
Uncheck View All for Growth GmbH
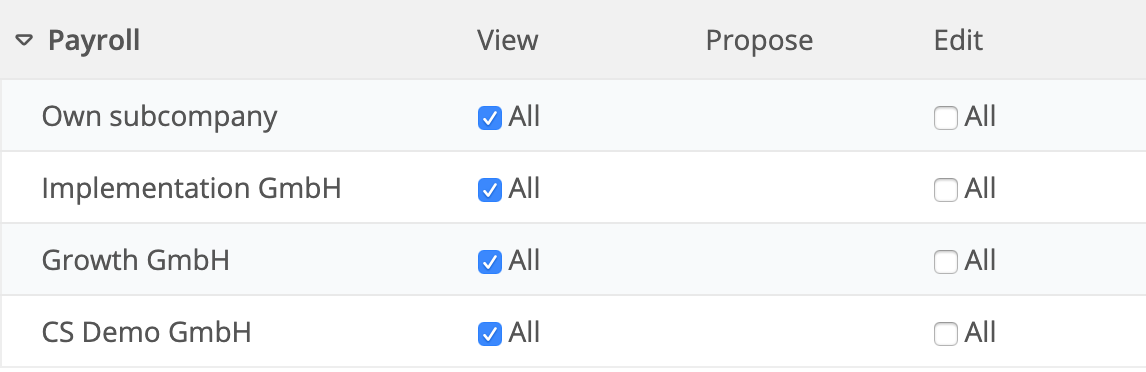click(490, 262)
